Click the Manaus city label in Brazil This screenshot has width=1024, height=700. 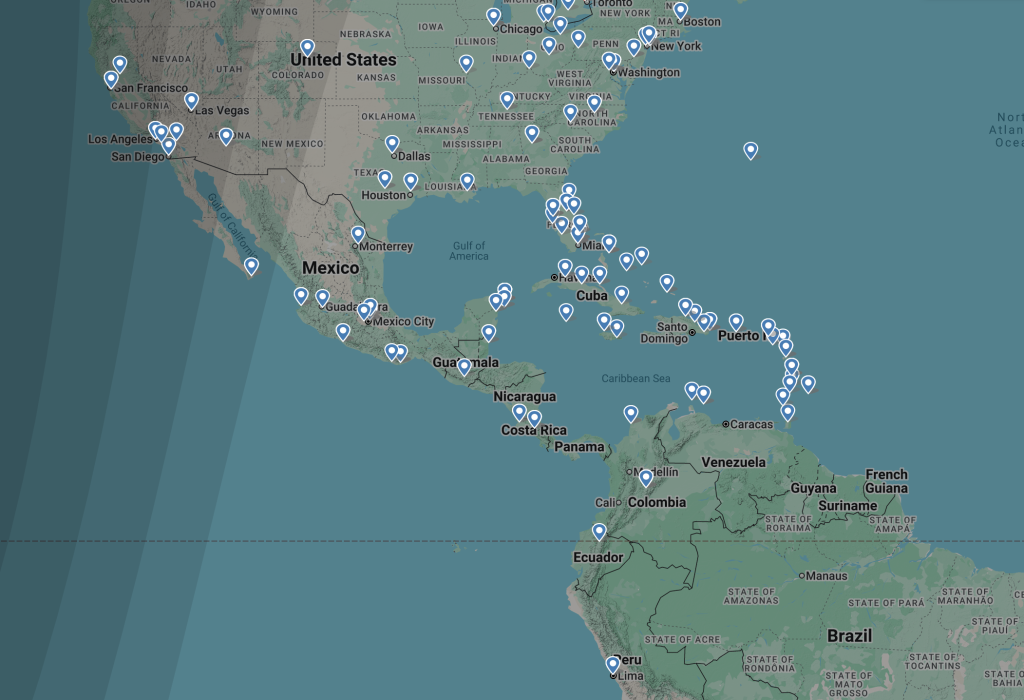point(827,576)
